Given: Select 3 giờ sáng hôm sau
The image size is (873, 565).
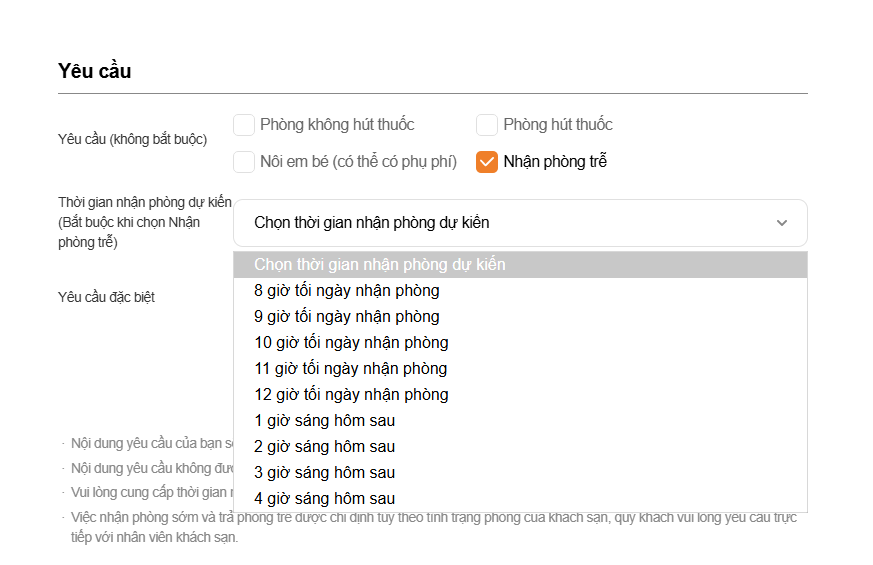Looking at the screenshot, I should [325, 473].
